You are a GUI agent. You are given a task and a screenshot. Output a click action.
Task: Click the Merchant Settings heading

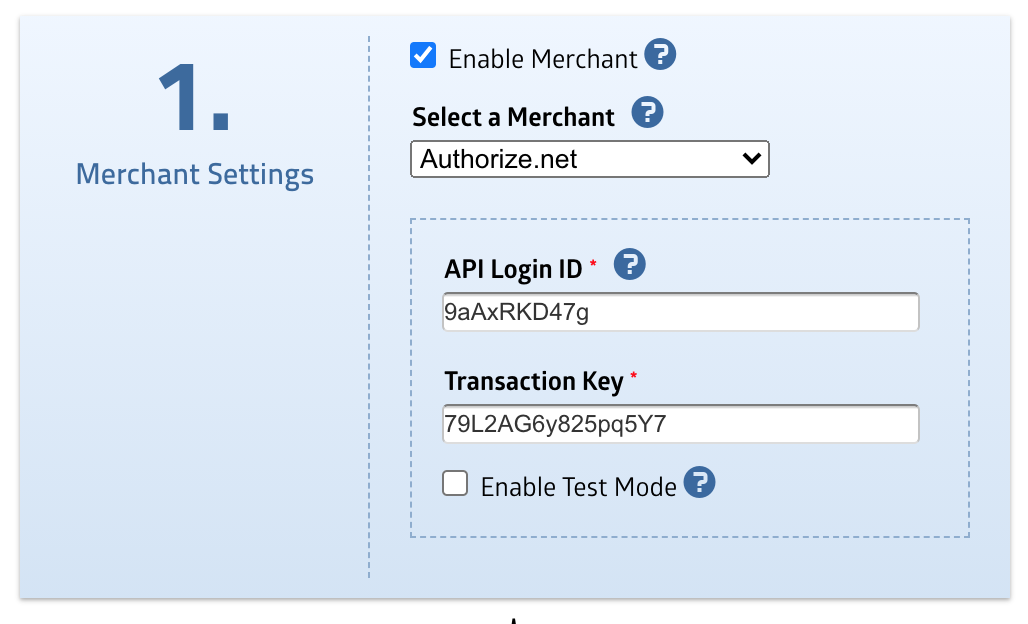[x=195, y=174]
